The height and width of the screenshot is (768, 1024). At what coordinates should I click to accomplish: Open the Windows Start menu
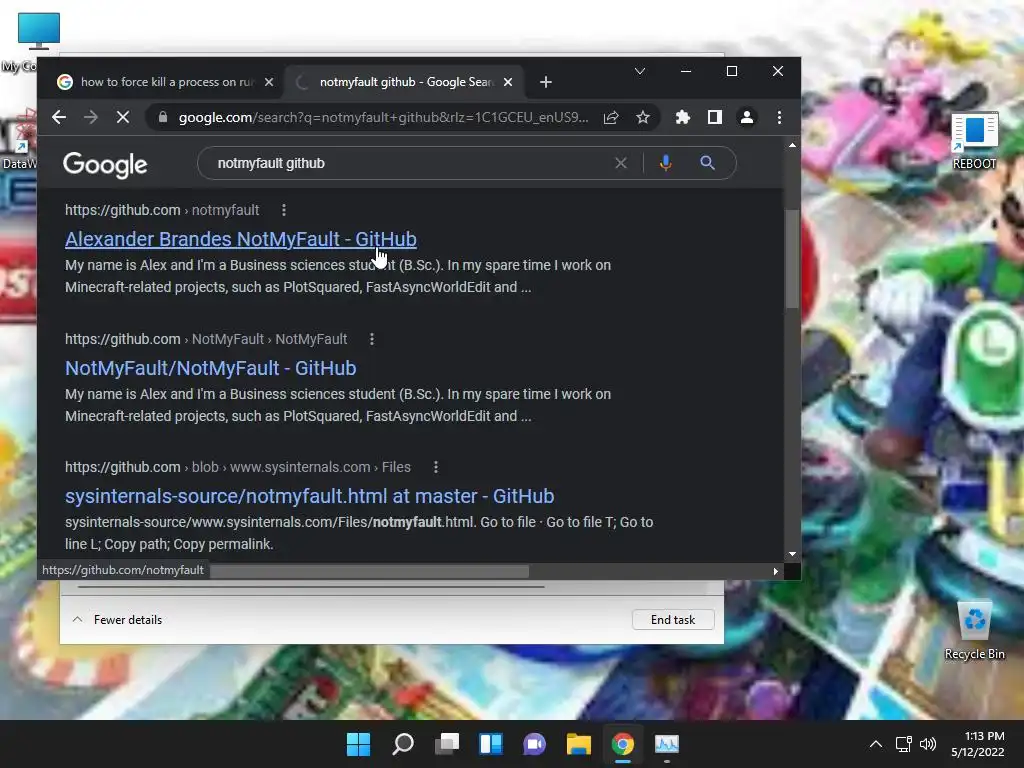coord(359,744)
